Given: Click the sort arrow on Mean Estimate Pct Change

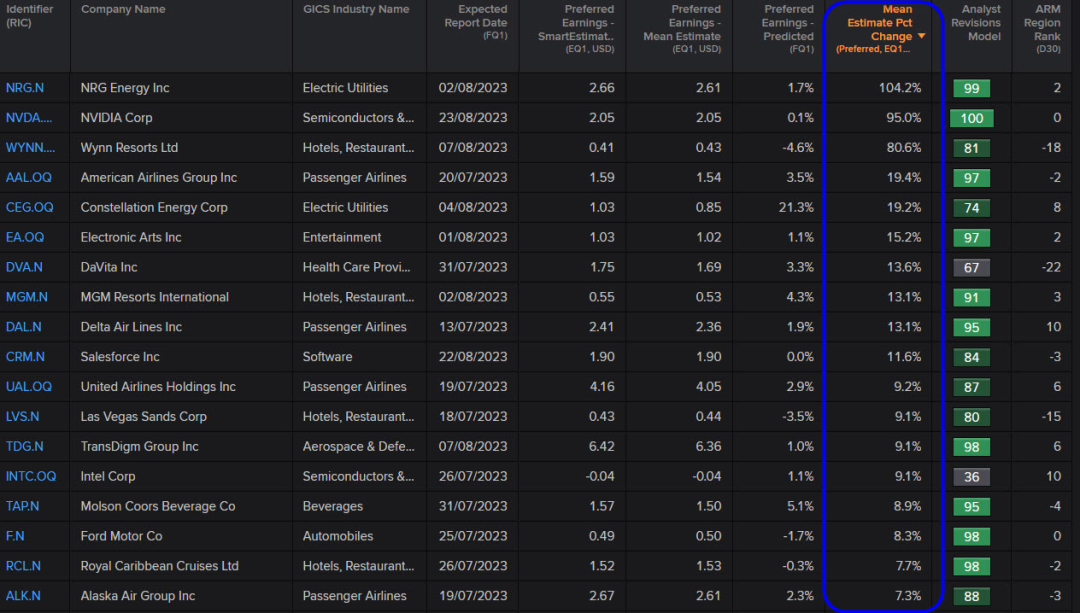Looking at the screenshot, I should pos(922,36).
